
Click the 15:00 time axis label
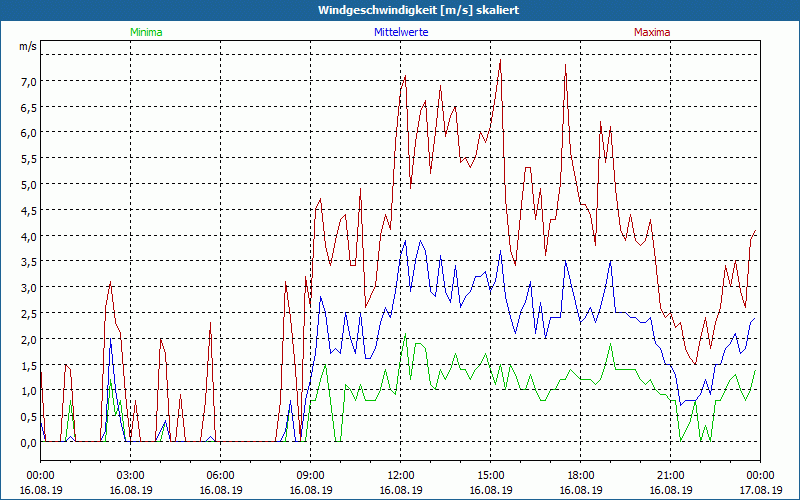tap(490, 476)
